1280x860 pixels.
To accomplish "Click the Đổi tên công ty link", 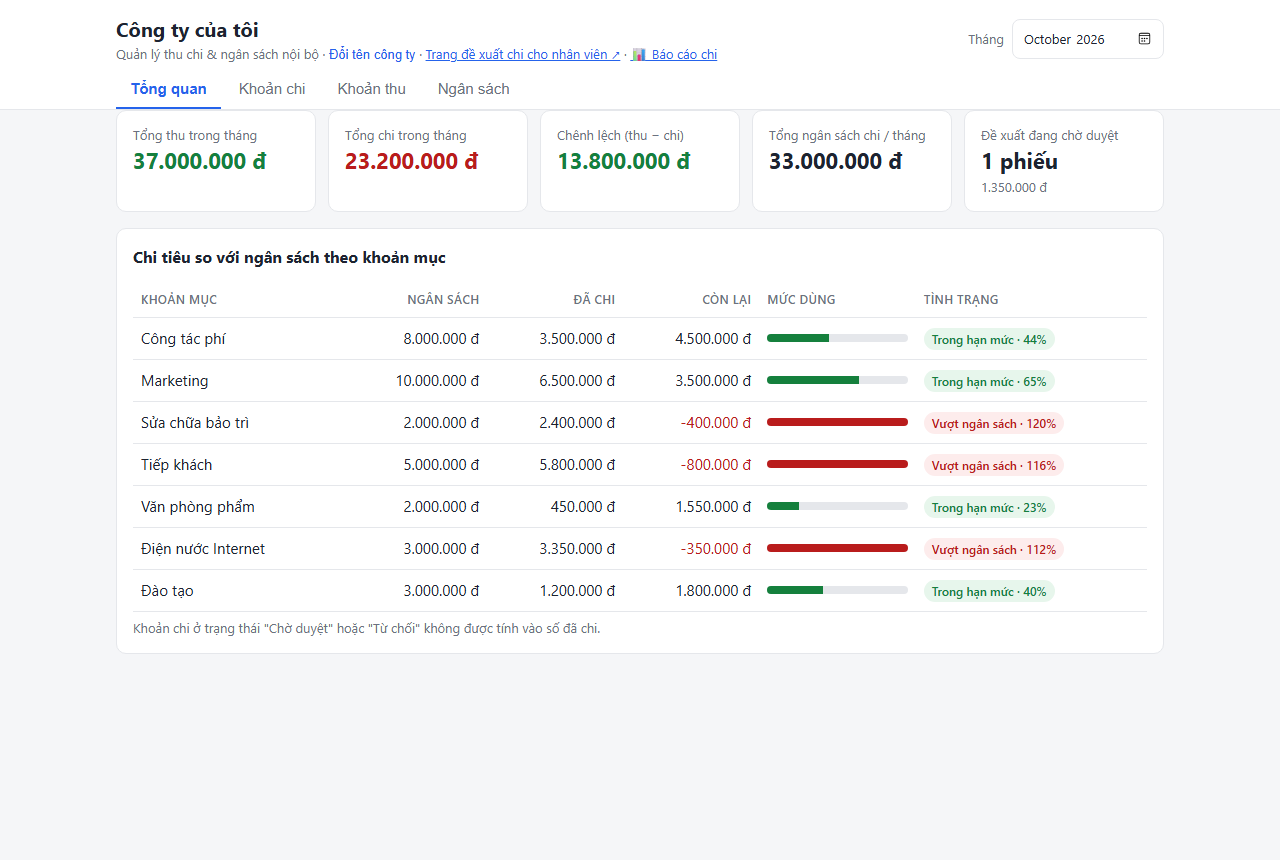I will click(372, 55).
